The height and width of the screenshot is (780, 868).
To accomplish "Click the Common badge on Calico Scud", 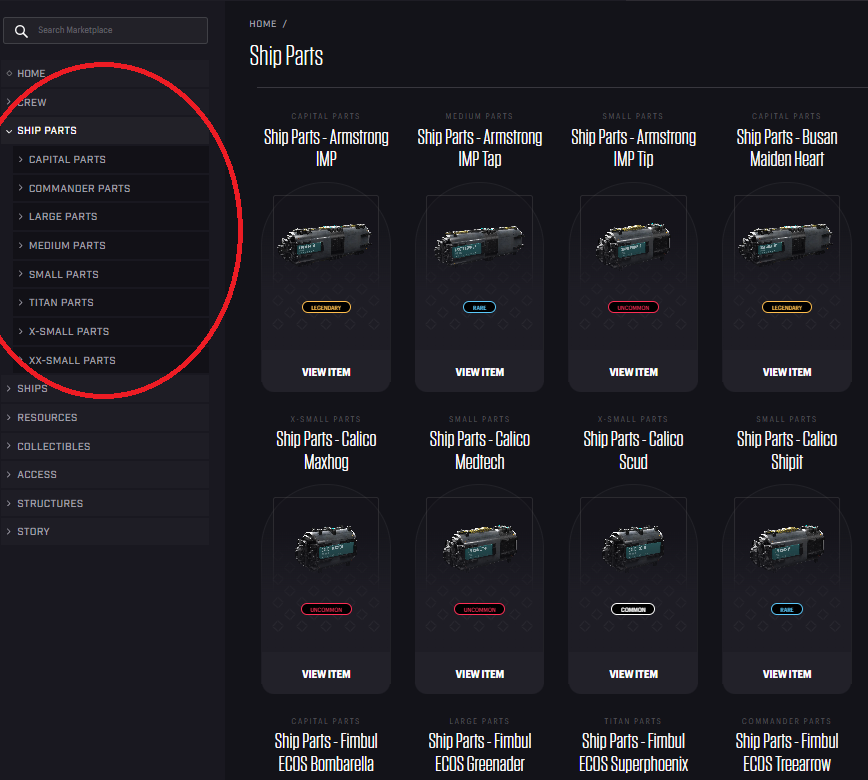I will [633, 609].
